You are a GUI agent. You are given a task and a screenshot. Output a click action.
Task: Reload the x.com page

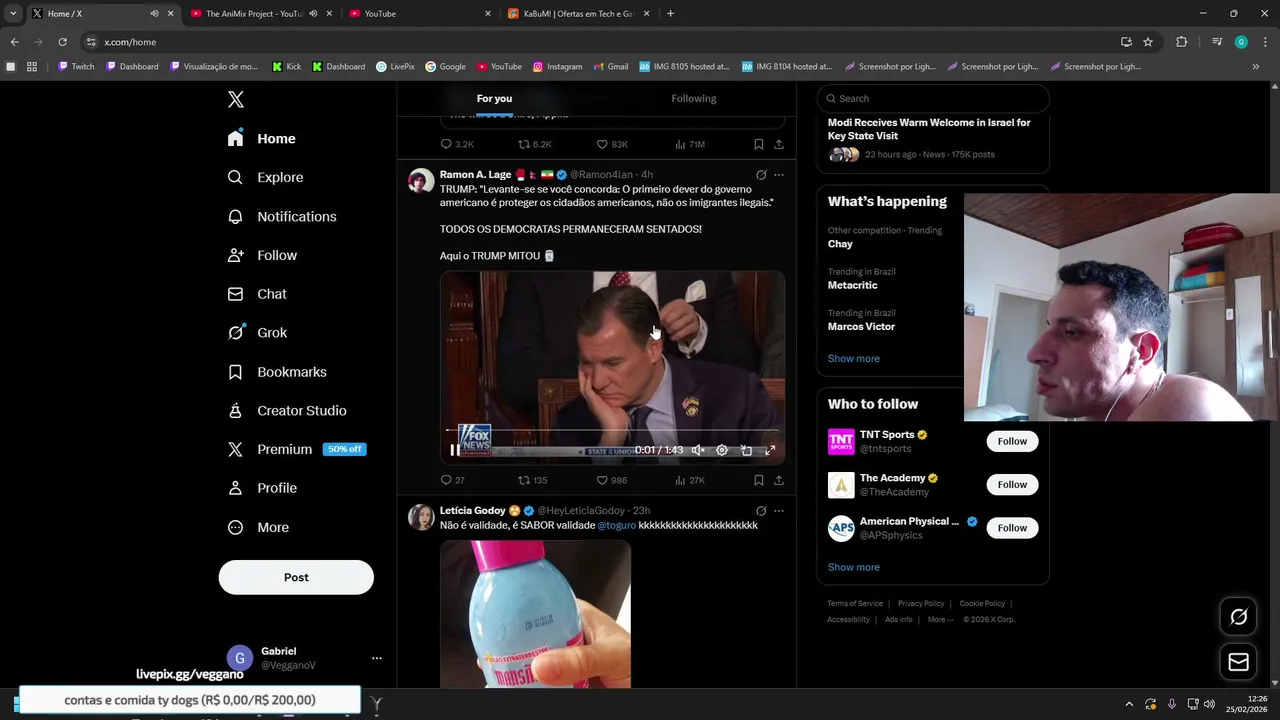point(62,42)
